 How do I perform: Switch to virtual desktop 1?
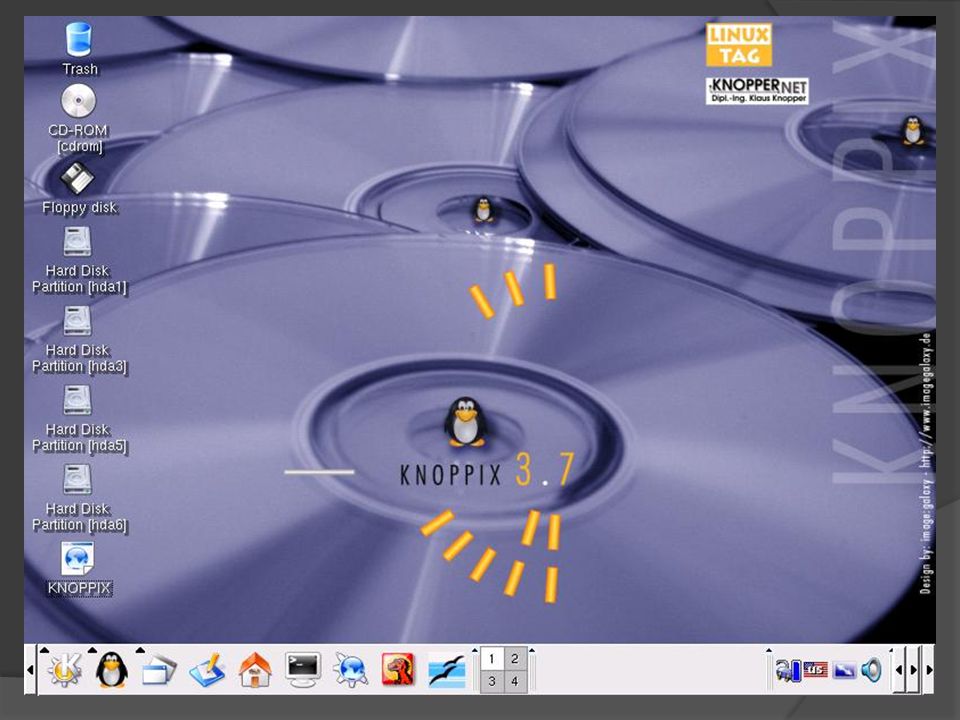[x=492, y=659]
